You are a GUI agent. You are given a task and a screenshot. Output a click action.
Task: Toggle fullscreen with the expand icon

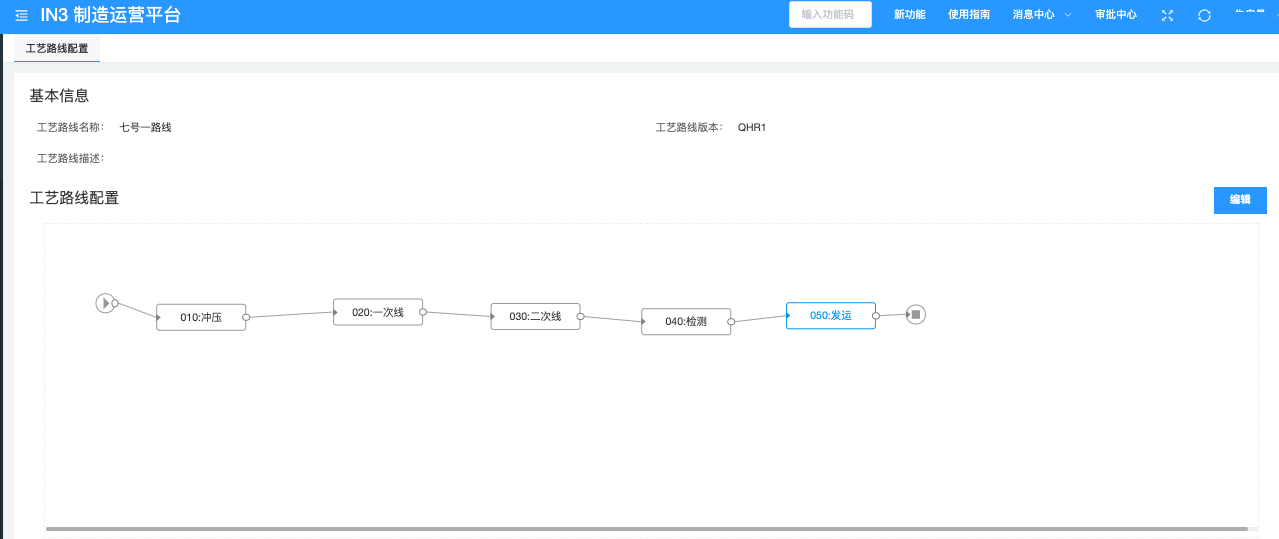pos(1167,15)
